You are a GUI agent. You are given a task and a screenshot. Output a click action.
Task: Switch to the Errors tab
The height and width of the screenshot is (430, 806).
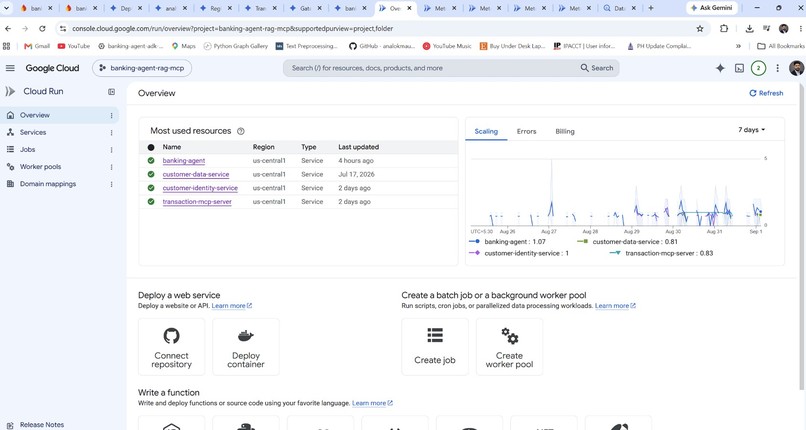(x=526, y=131)
